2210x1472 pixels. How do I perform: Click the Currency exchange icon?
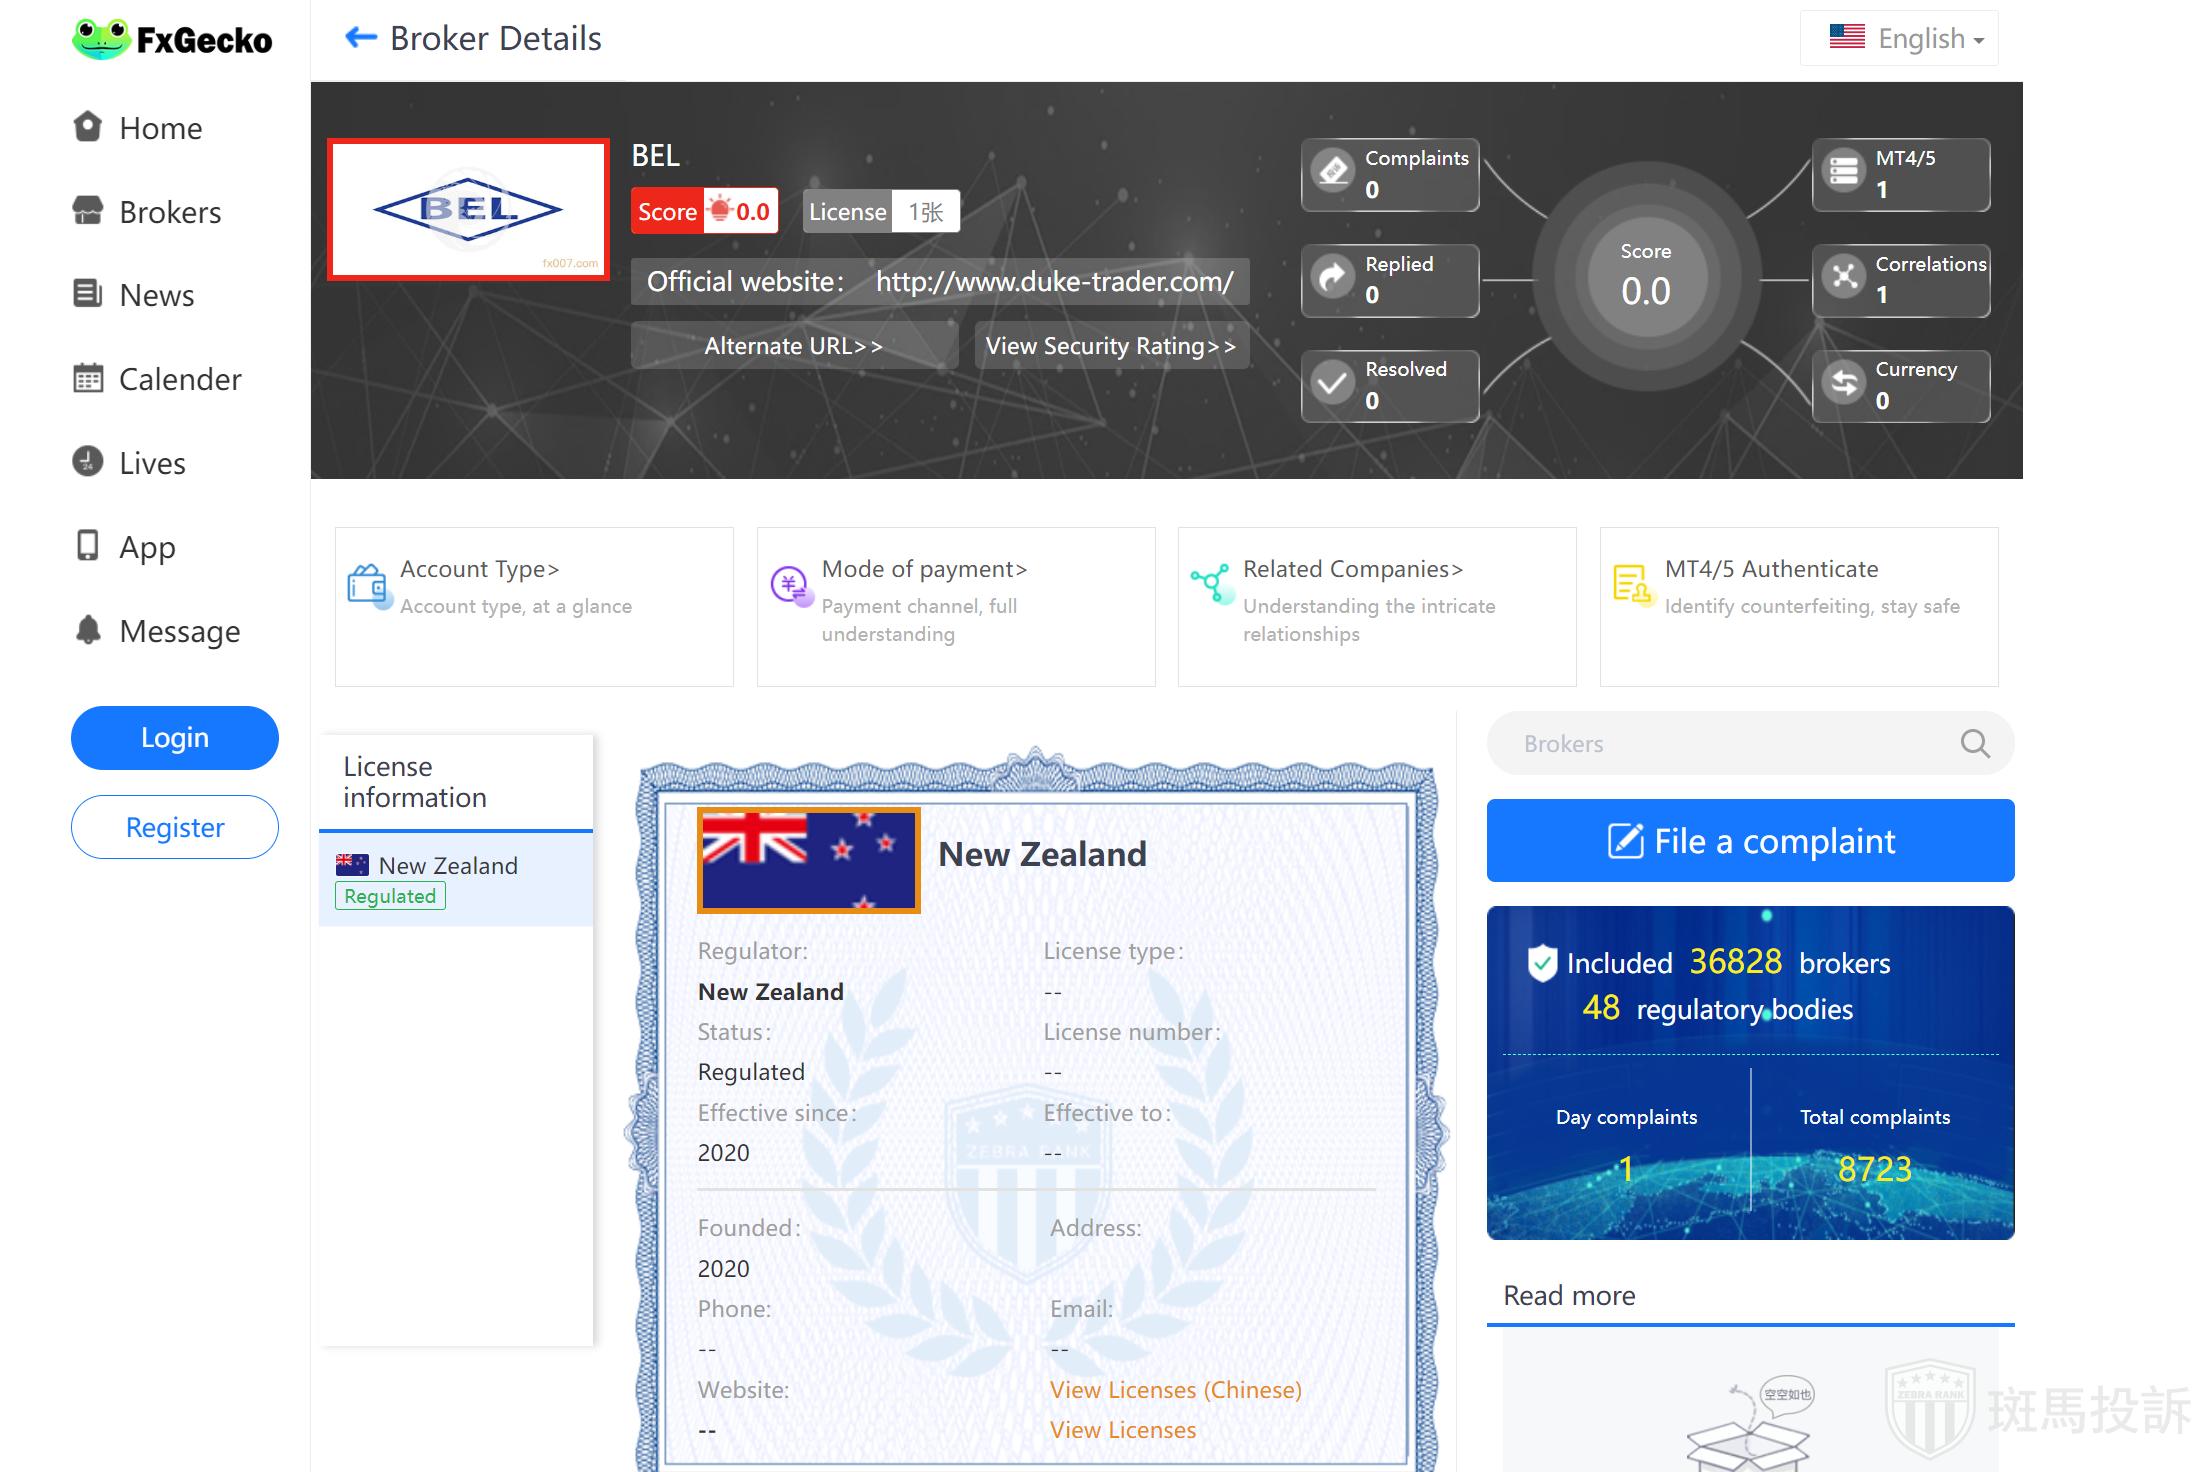[x=1844, y=383]
